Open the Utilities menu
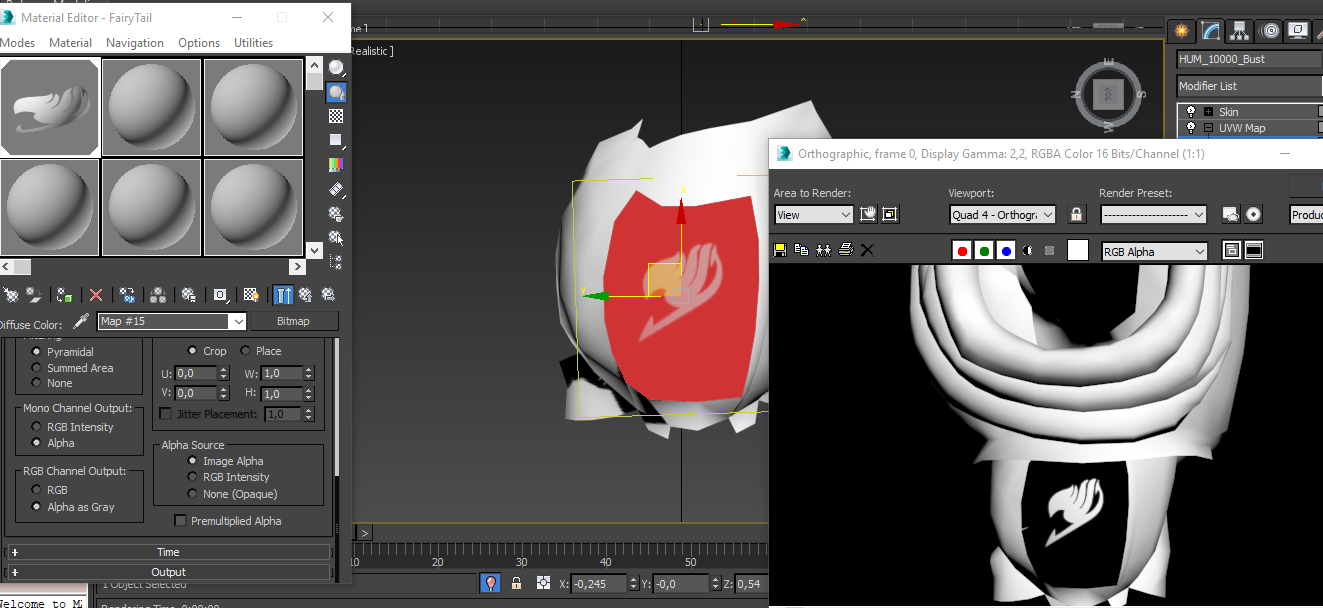 254,43
